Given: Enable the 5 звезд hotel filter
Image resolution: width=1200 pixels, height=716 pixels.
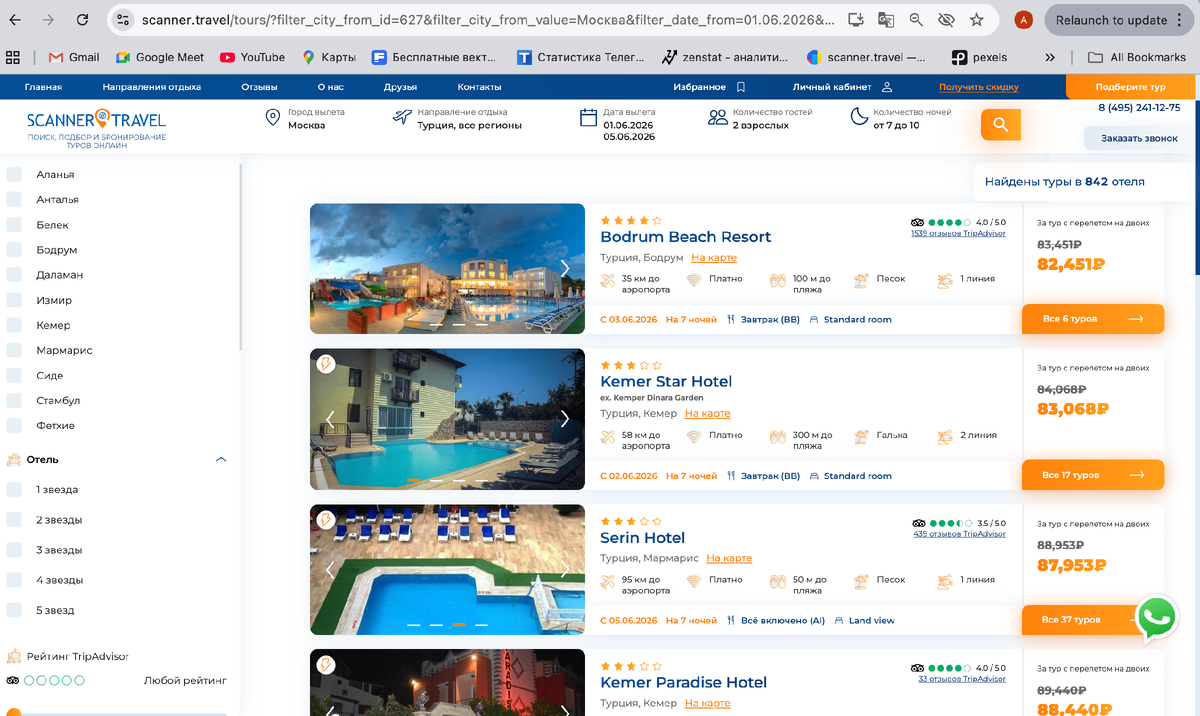Looking at the screenshot, I should click(14, 610).
